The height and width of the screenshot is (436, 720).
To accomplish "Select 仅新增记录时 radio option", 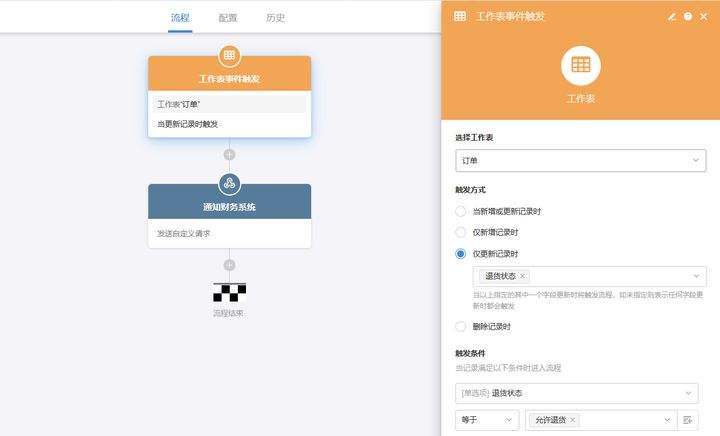I will point(460,232).
